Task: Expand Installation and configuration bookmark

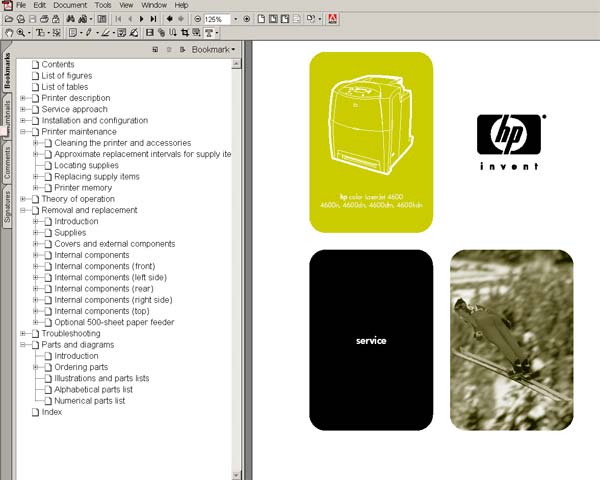Action: coord(23,120)
